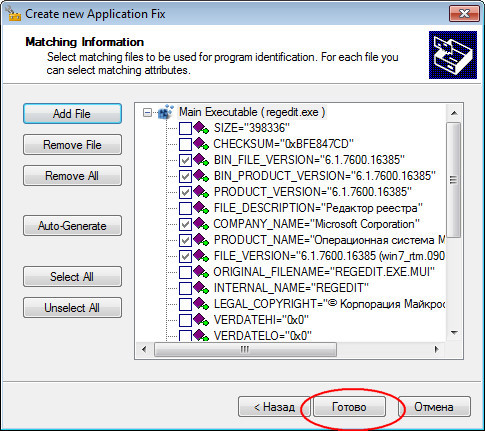Check the FILE_DESCRIPTION checkbox
Image resolution: width=485 pixels, height=431 pixels.
pos(185,208)
